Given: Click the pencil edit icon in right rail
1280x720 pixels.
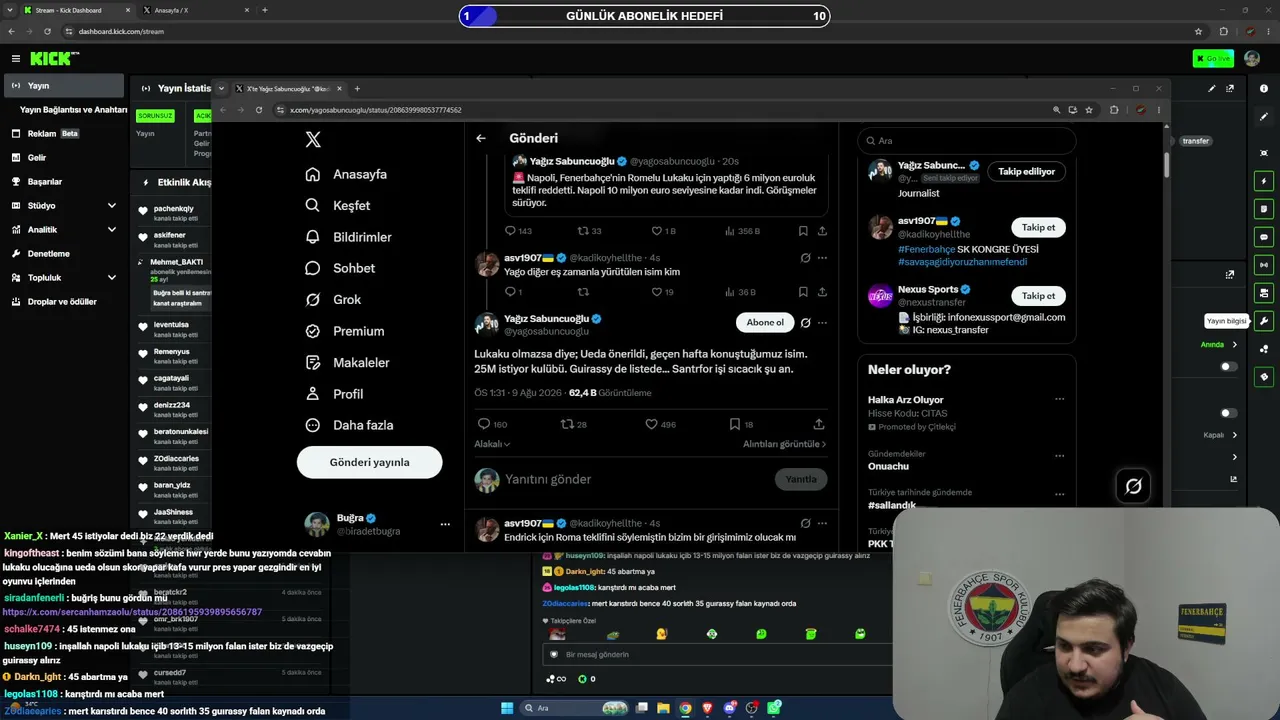Looking at the screenshot, I should click(x=1264, y=117).
